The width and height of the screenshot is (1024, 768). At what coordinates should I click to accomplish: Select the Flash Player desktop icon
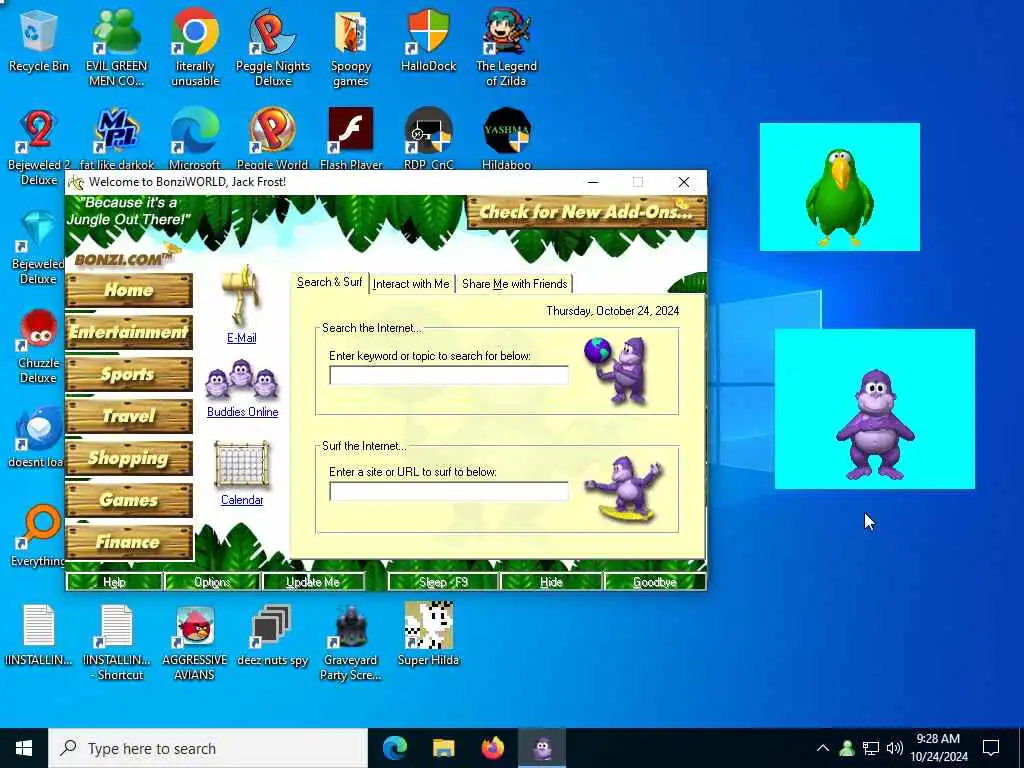click(351, 138)
